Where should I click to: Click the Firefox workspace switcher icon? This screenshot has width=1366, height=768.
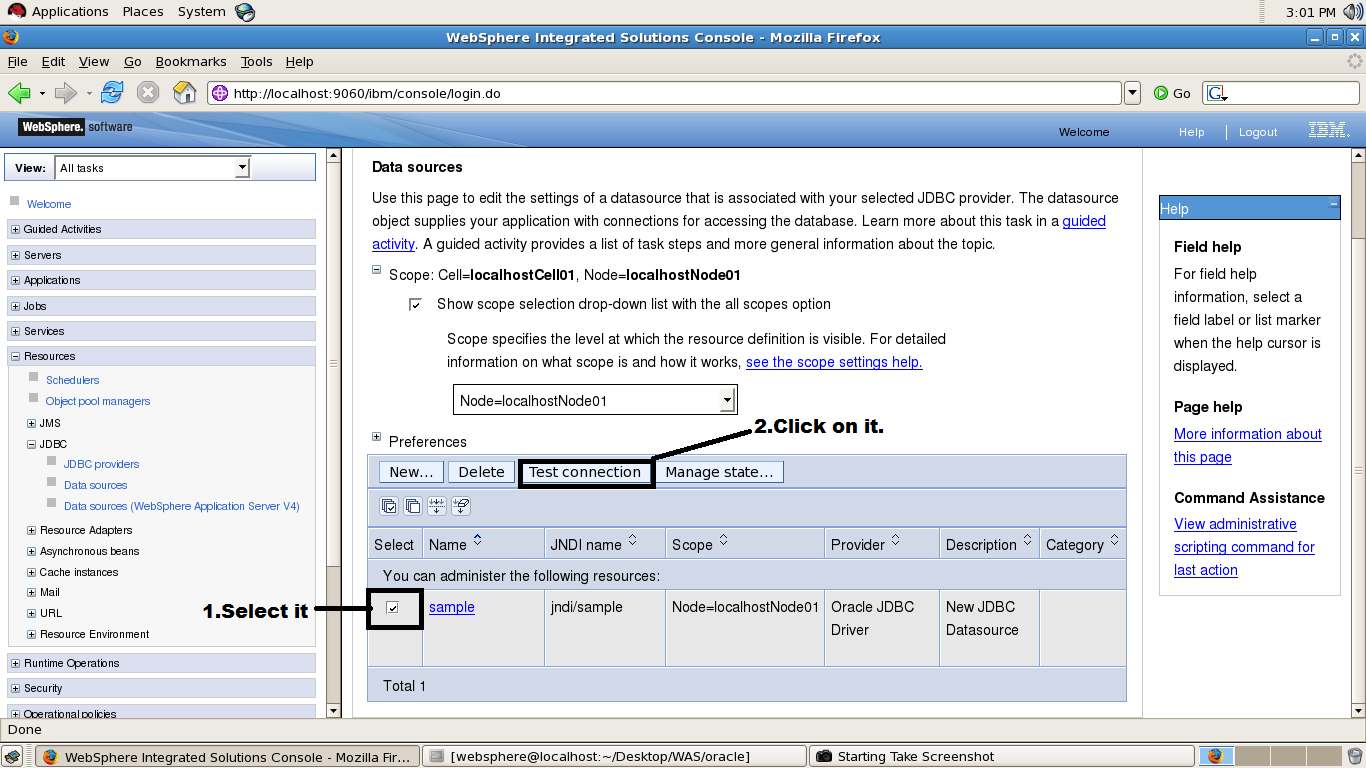pyautogui.click(x=1217, y=756)
